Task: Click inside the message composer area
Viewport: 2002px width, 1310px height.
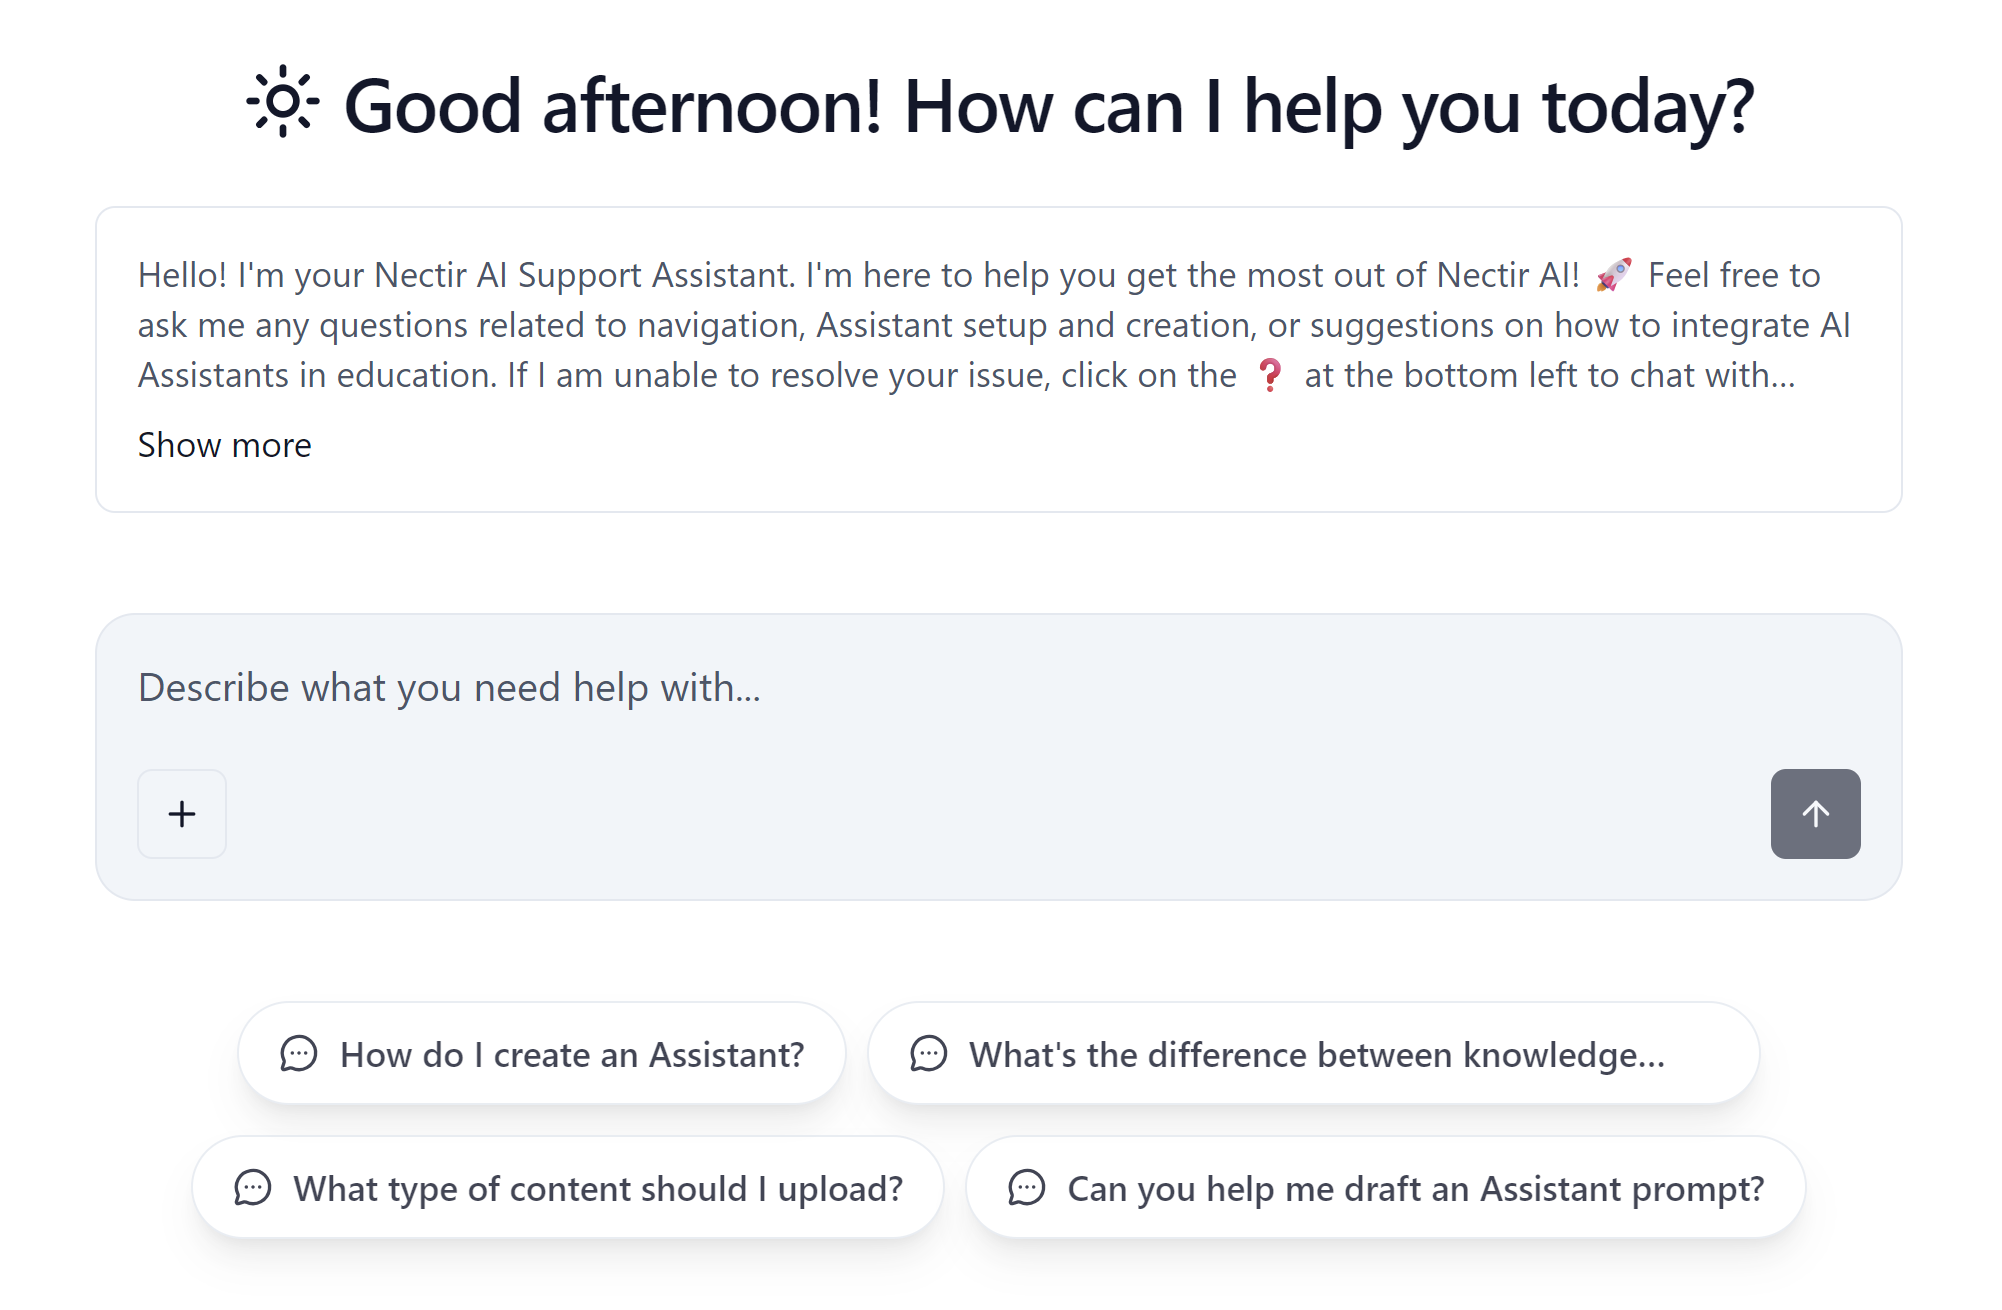Action: click(900, 750)
